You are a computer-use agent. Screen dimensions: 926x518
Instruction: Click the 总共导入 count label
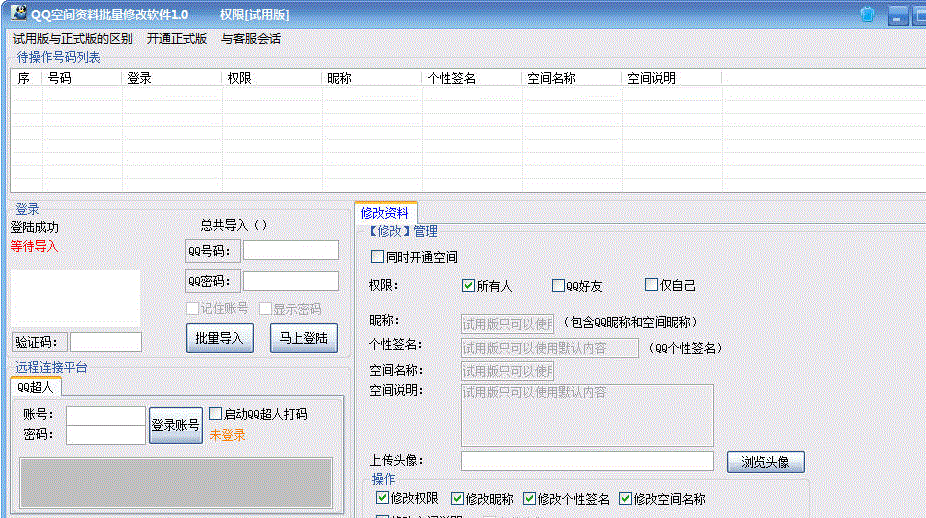(234, 225)
